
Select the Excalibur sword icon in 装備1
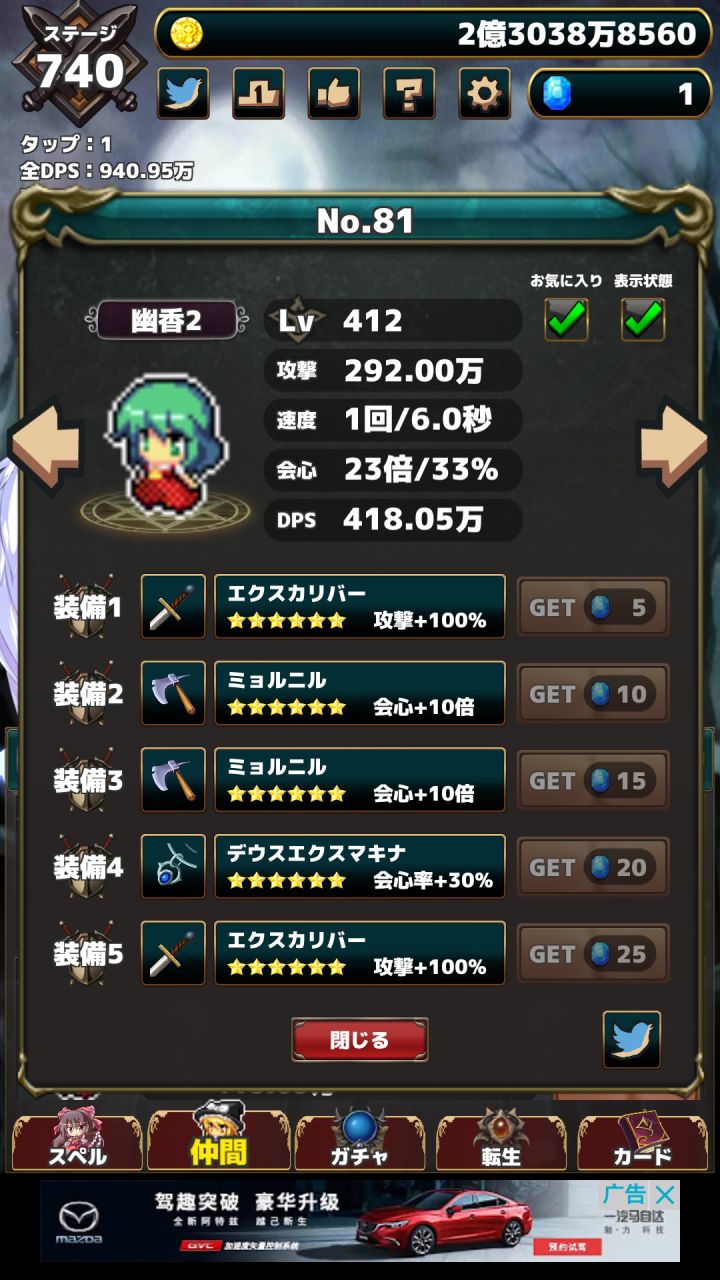click(173, 607)
